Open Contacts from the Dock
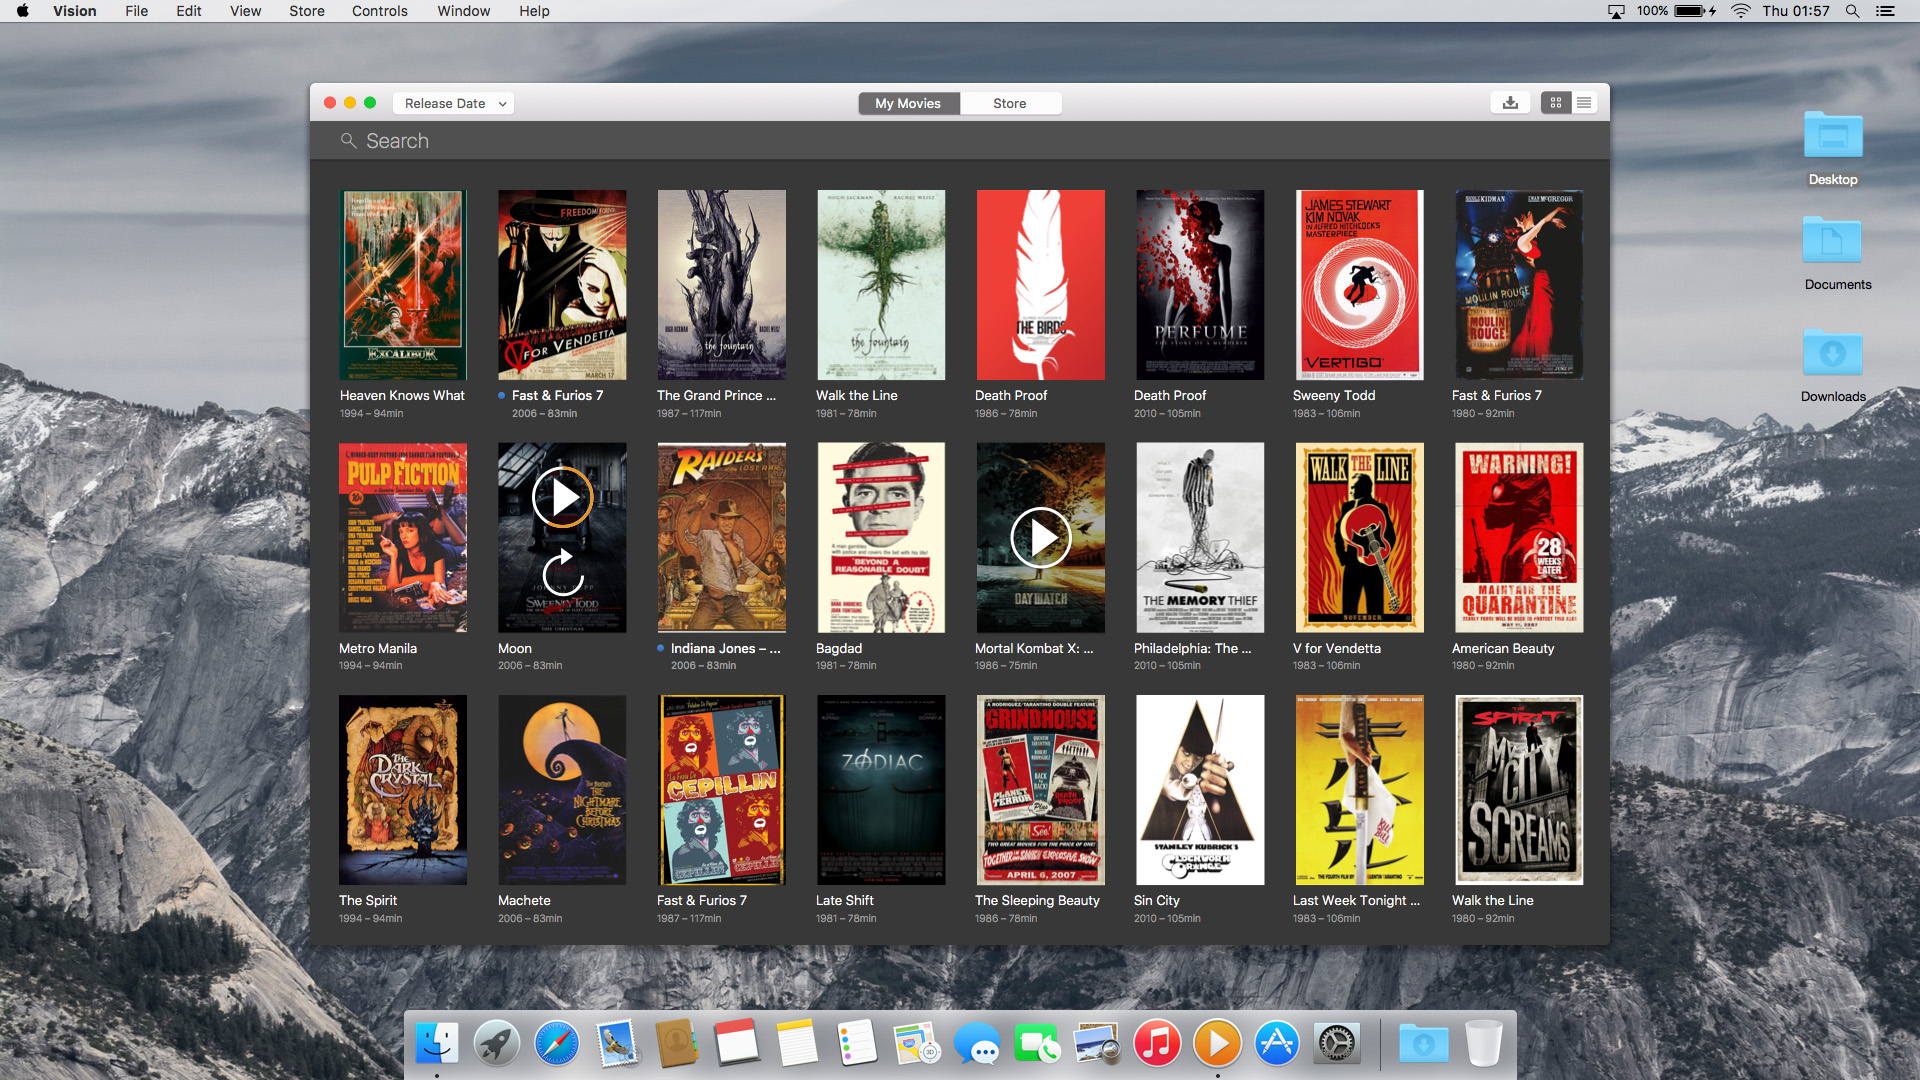1920x1080 pixels. (x=677, y=1043)
